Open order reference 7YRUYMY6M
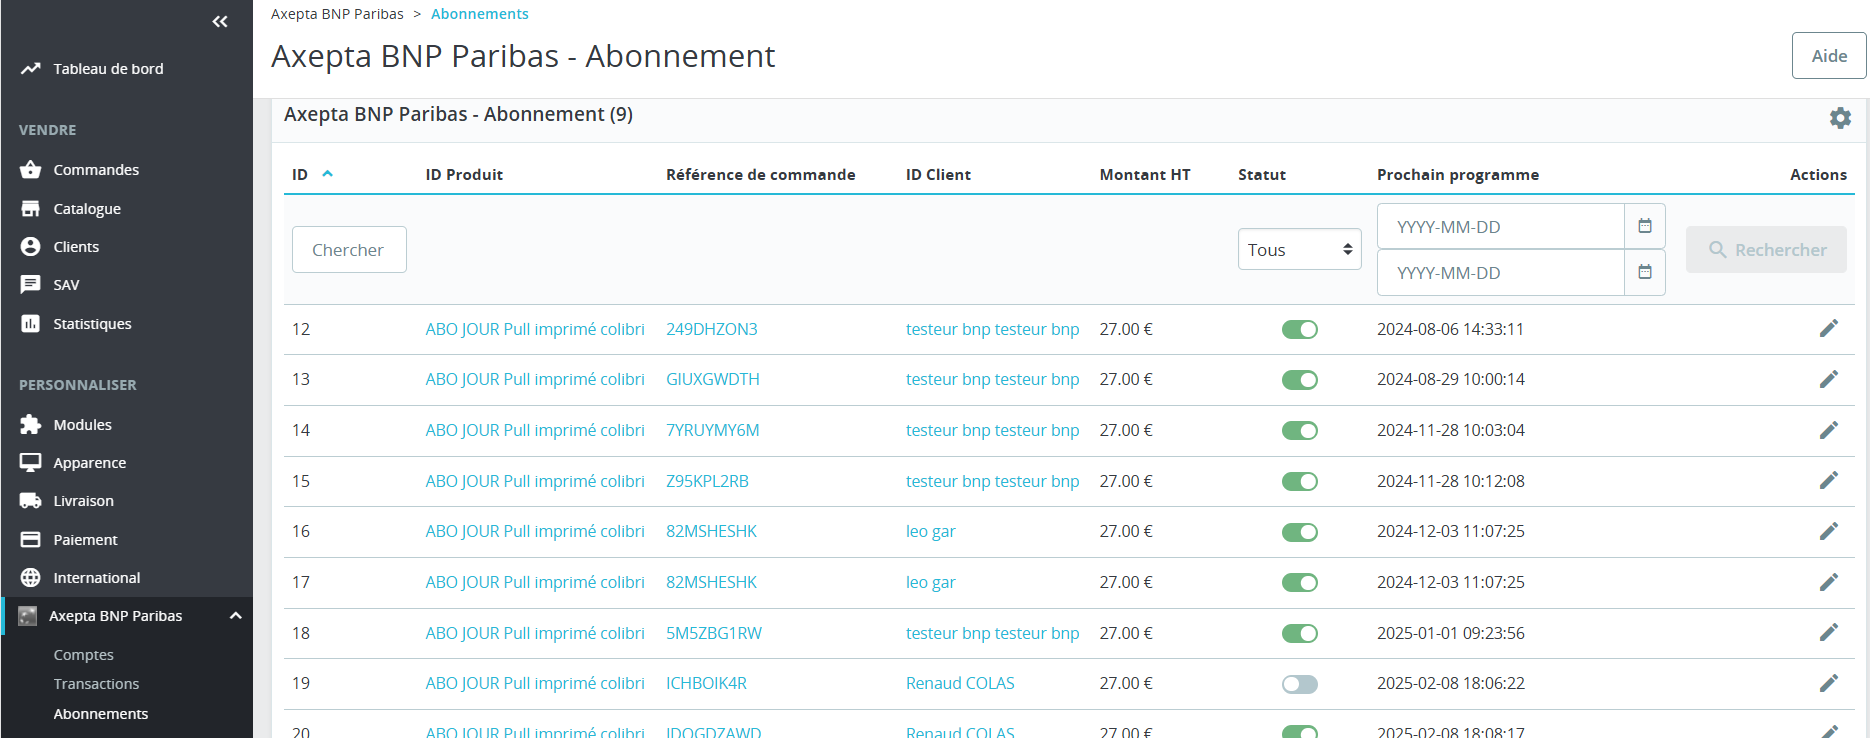The height and width of the screenshot is (738, 1870). point(713,430)
